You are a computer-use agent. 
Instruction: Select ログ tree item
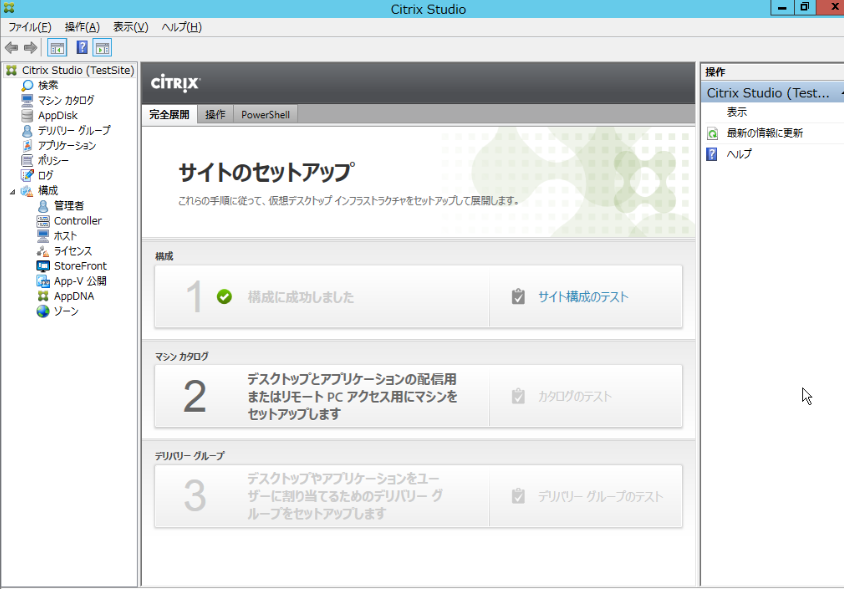pos(45,176)
